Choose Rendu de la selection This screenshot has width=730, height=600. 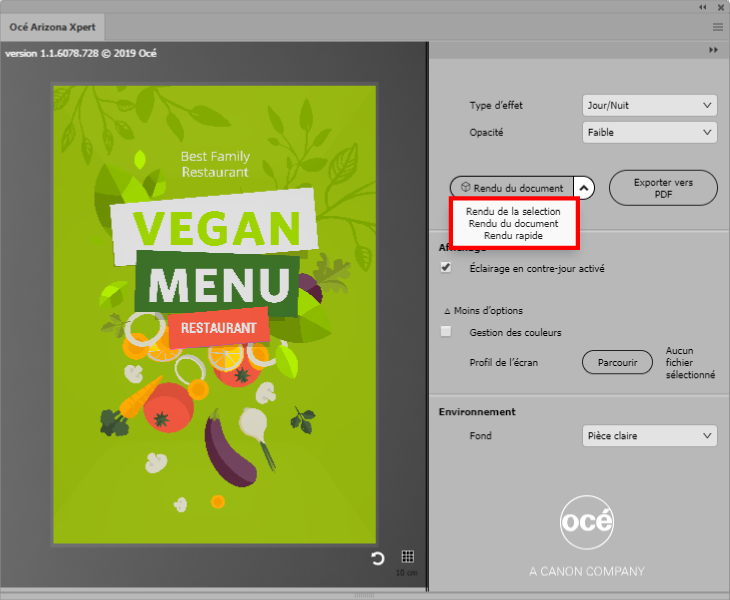point(513,211)
